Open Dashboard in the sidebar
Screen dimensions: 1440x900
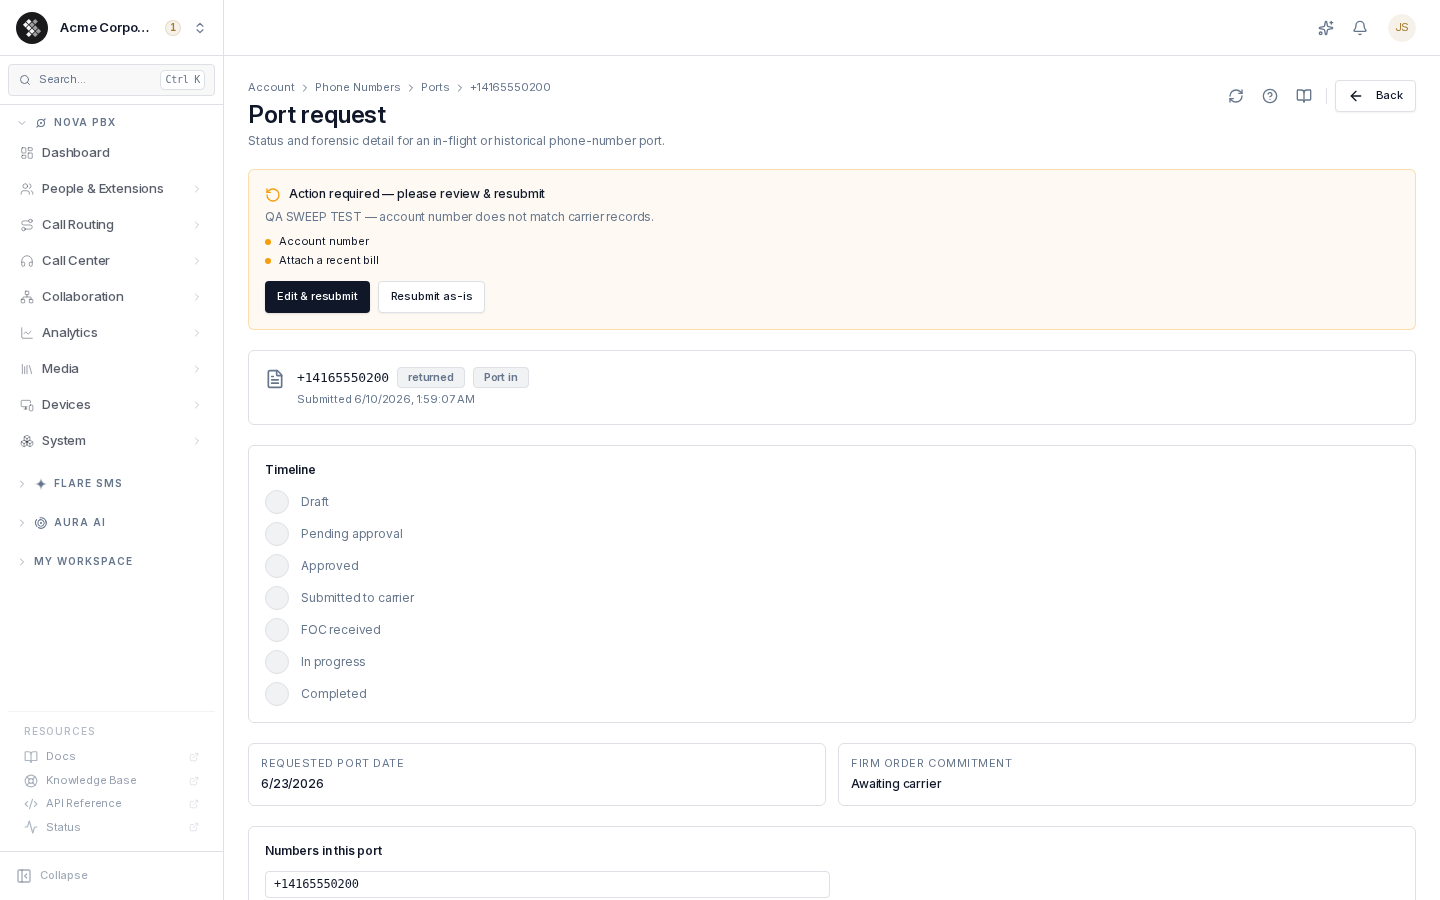tap(111, 153)
